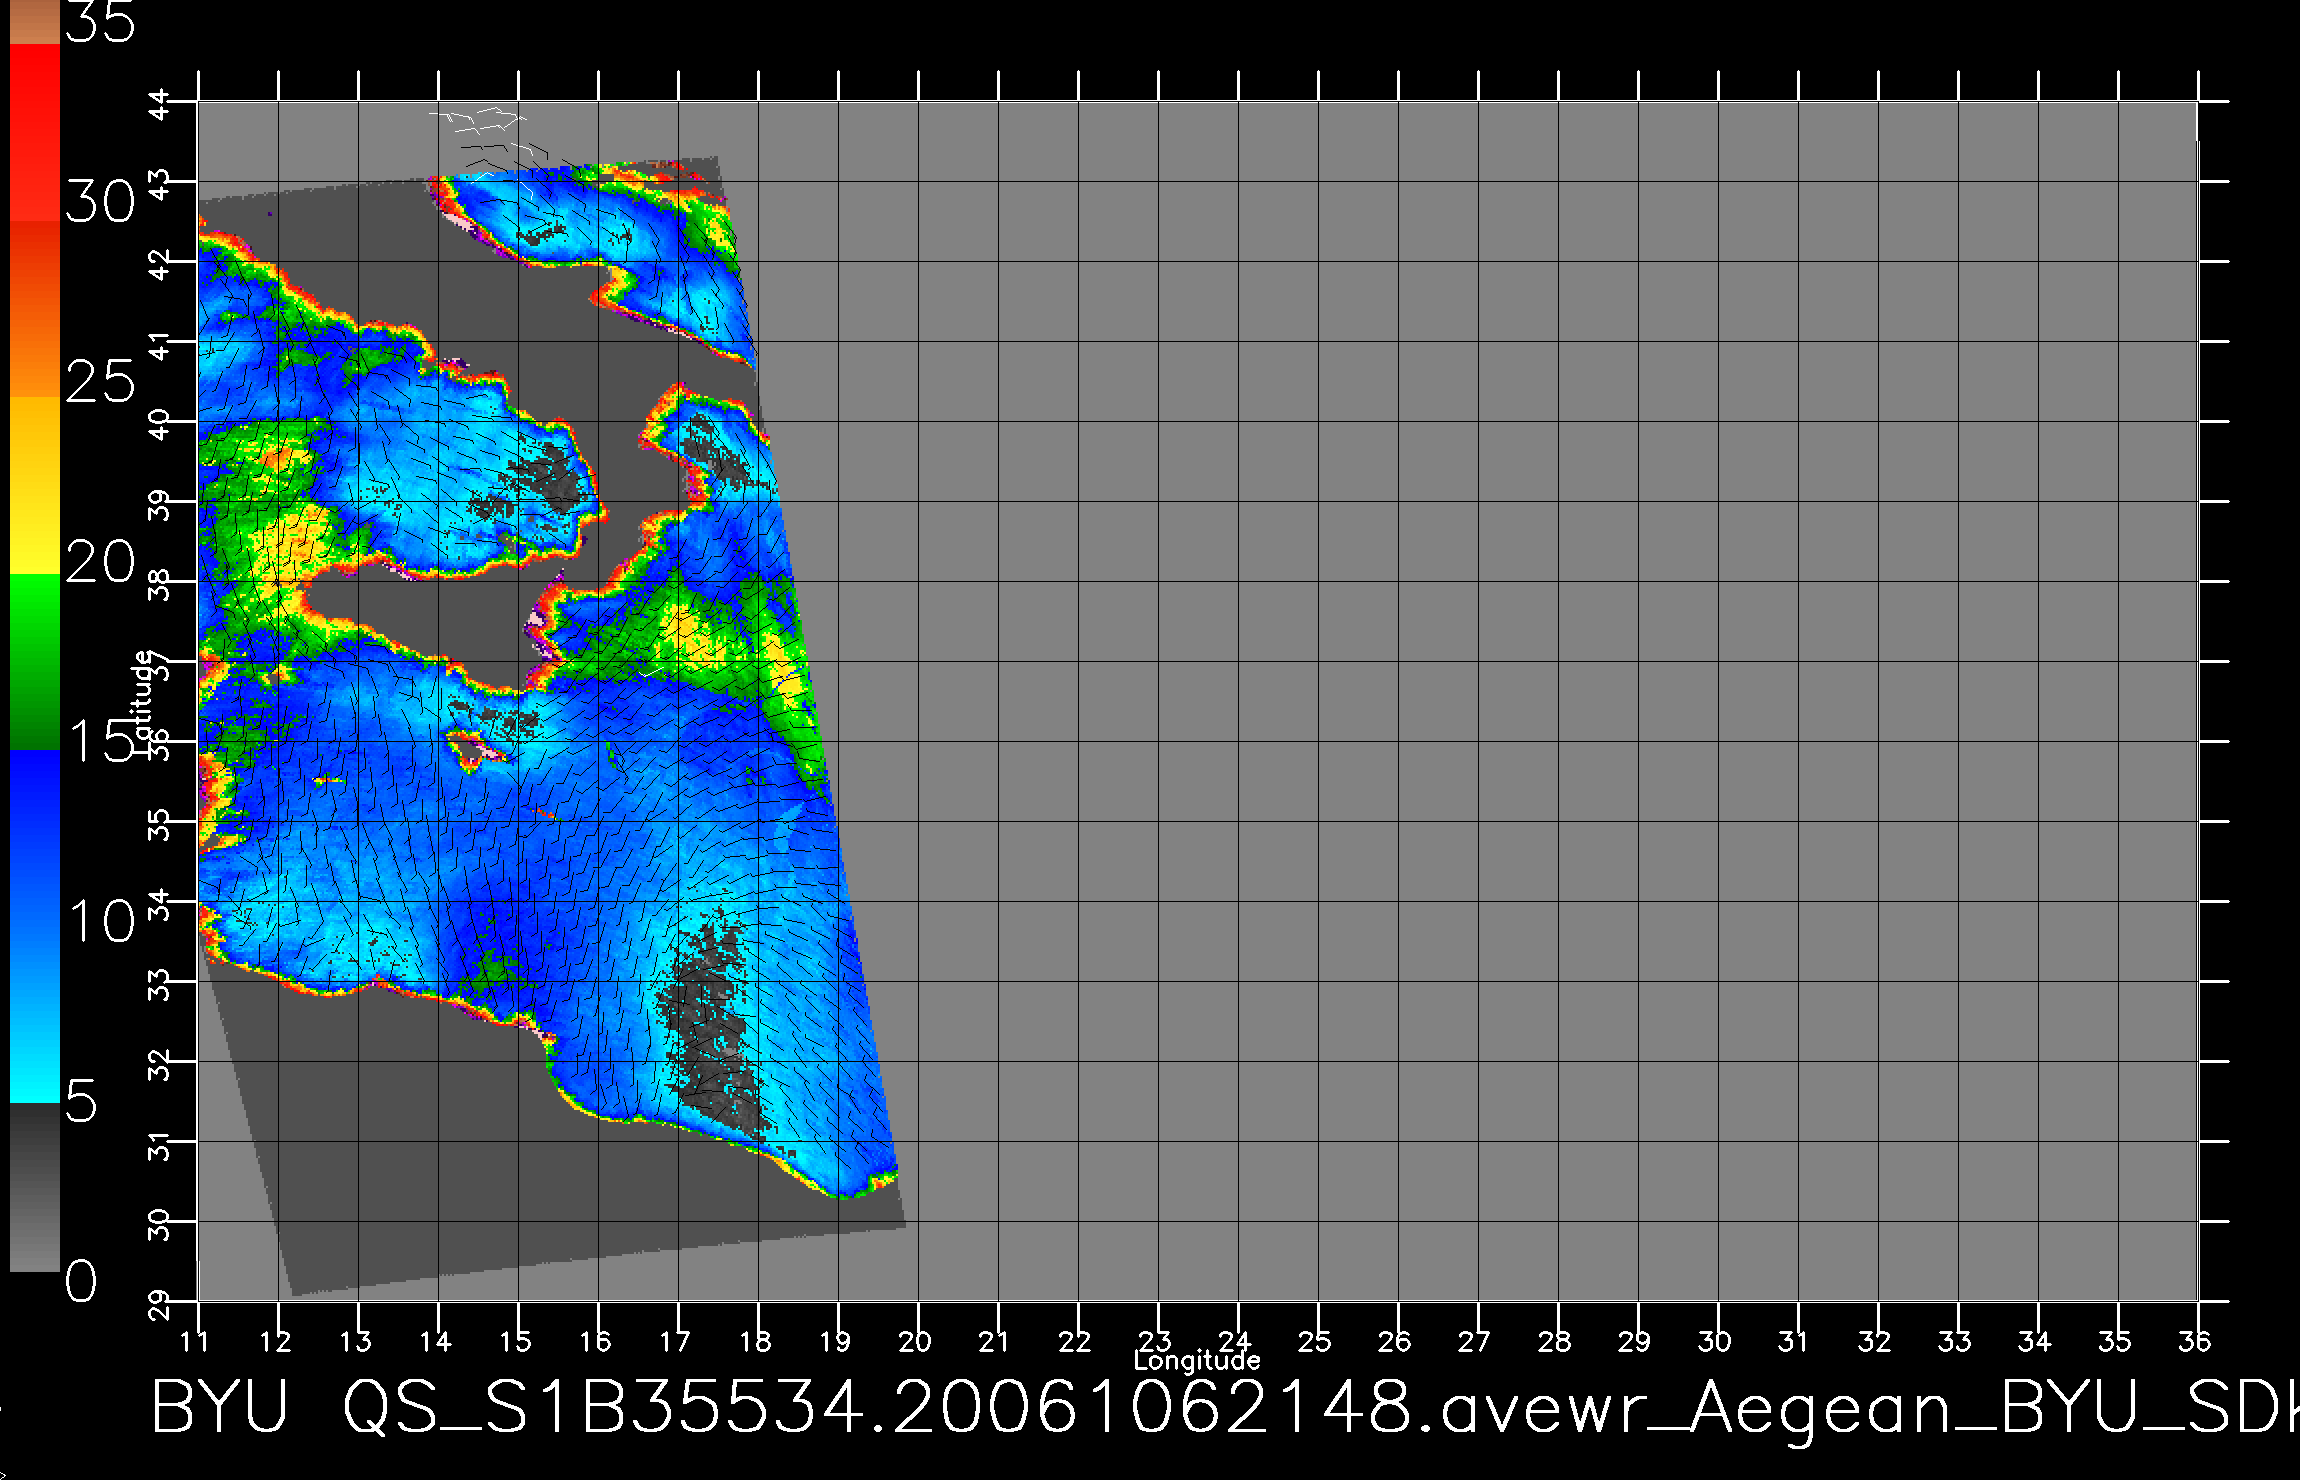2300x1480 pixels.
Task: Click the color bar value '30'
Action: click(x=100, y=202)
